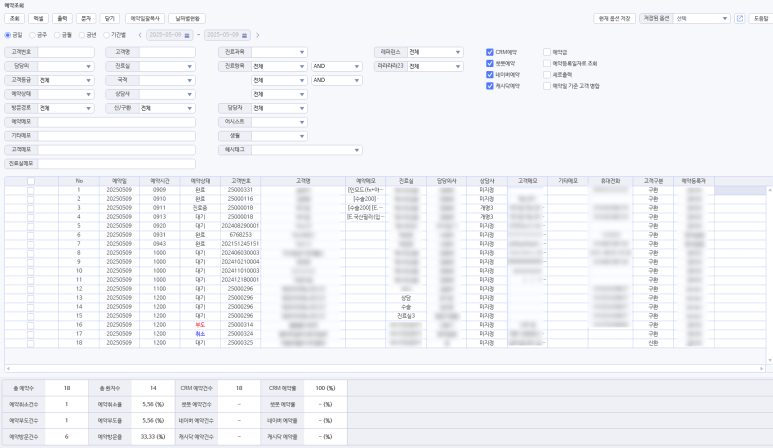This screenshot has width=773, height=448.
Task: Click the red 부도 status in row 16
Action: [200, 325]
